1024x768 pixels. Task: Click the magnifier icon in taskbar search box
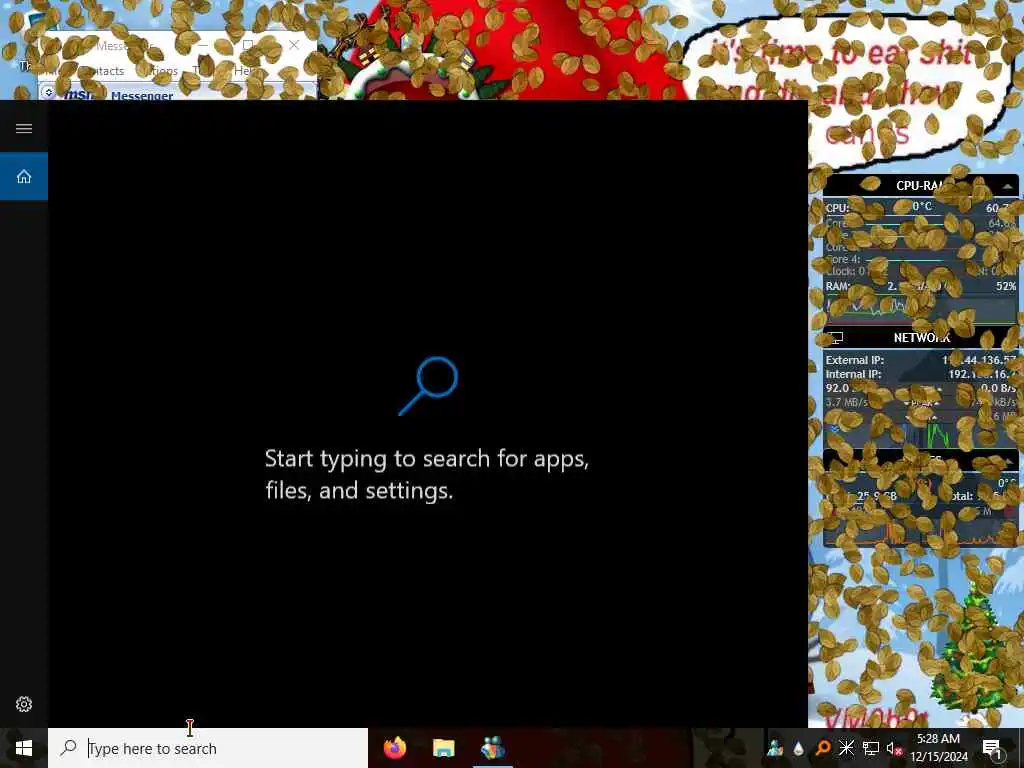click(68, 748)
